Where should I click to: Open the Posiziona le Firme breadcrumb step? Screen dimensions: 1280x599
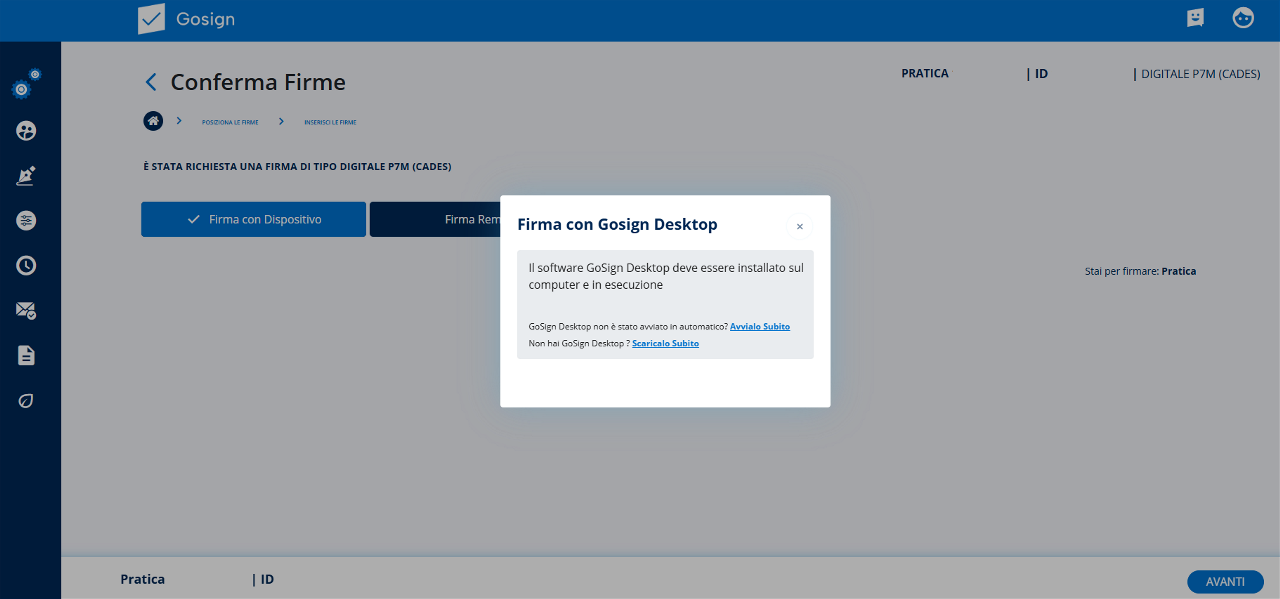pos(230,122)
